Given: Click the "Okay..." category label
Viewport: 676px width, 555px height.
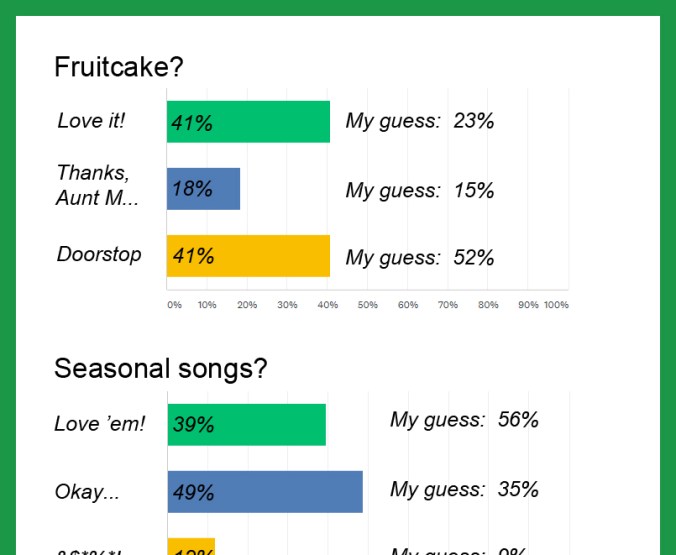Looking at the screenshot, I should point(86,492).
